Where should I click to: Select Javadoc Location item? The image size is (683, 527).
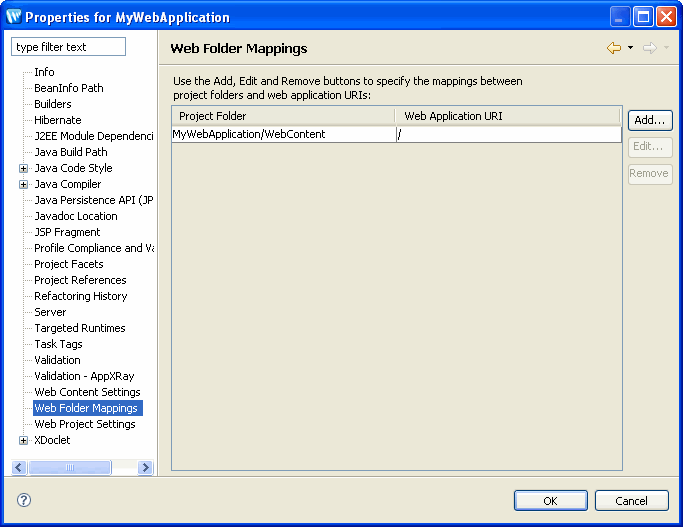(76, 216)
